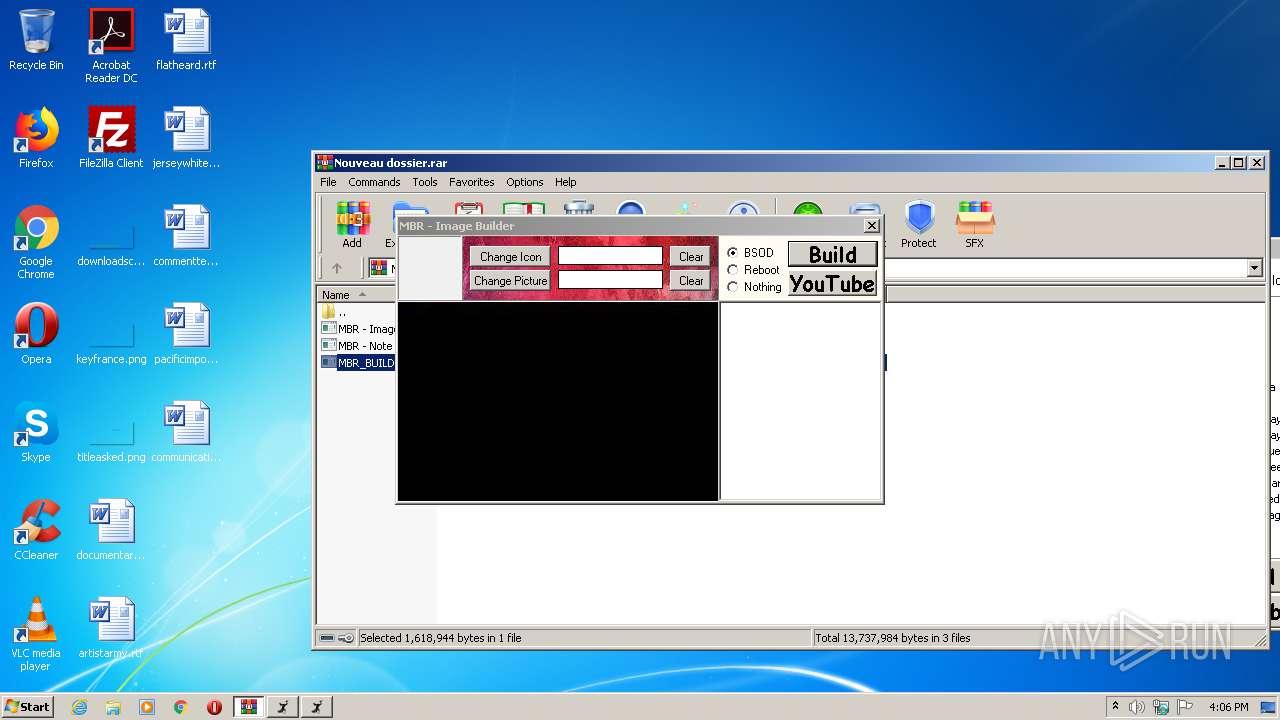1280x720 pixels.
Task: Open the downloadsc desktop file
Action: 111,242
